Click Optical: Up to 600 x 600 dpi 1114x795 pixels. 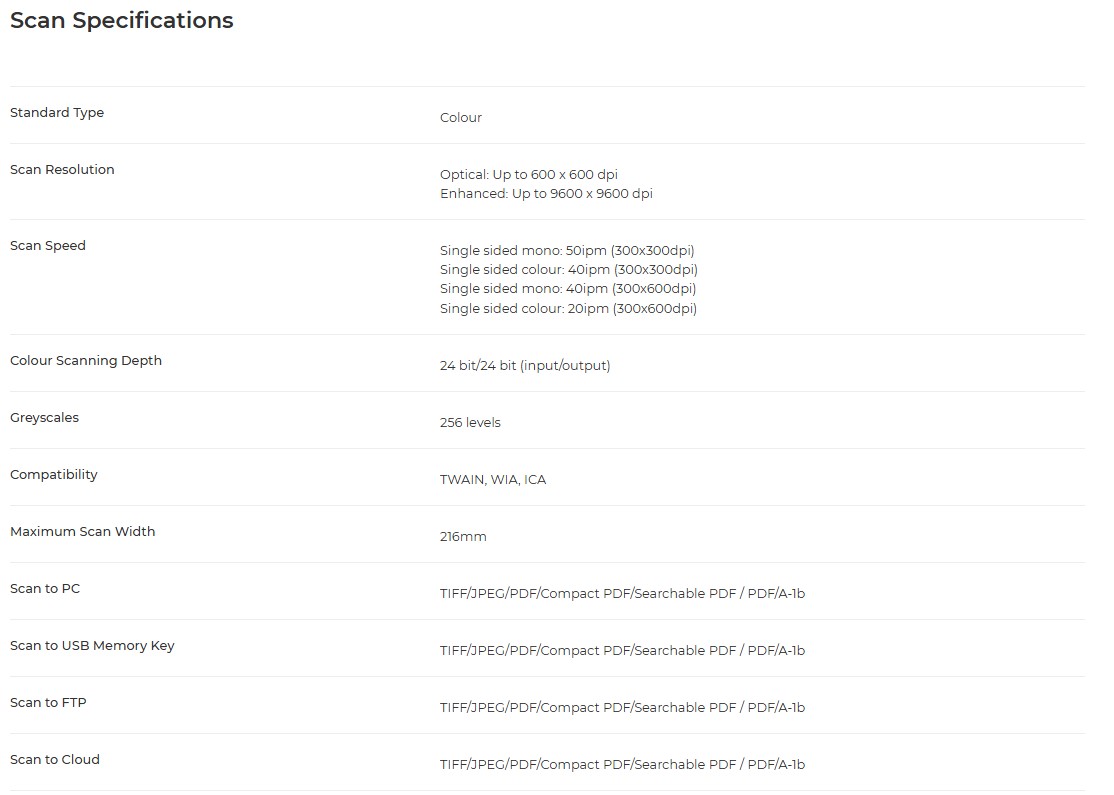click(x=529, y=174)
